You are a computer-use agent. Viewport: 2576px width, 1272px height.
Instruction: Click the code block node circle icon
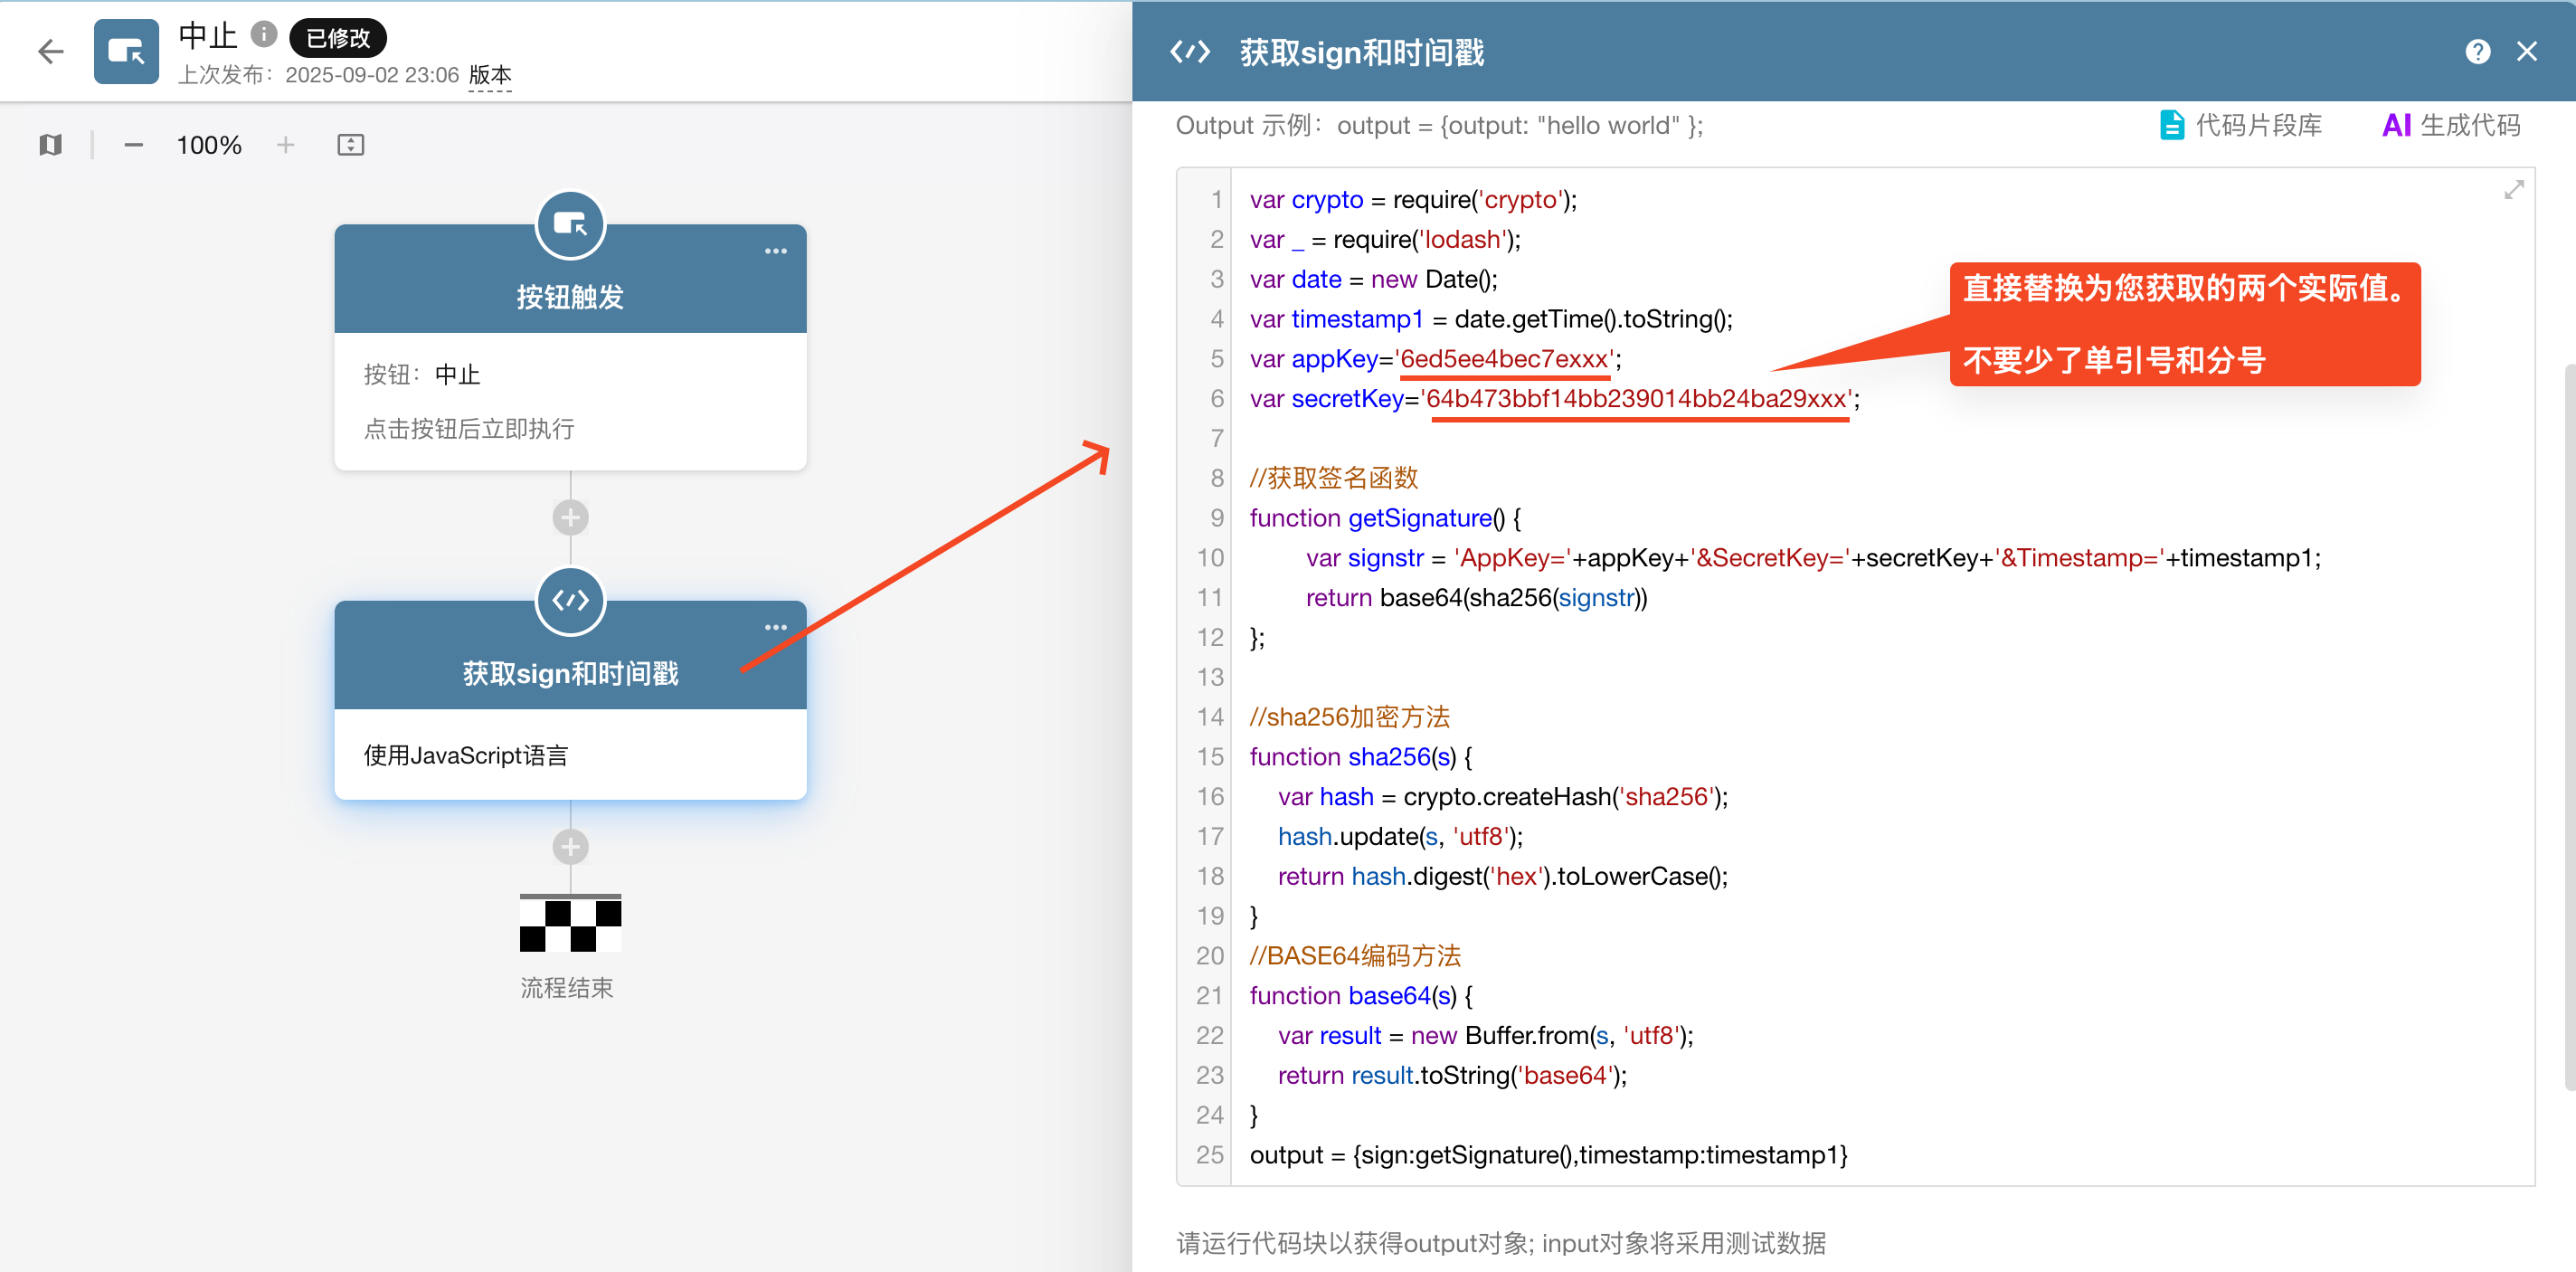pos(570,600)
